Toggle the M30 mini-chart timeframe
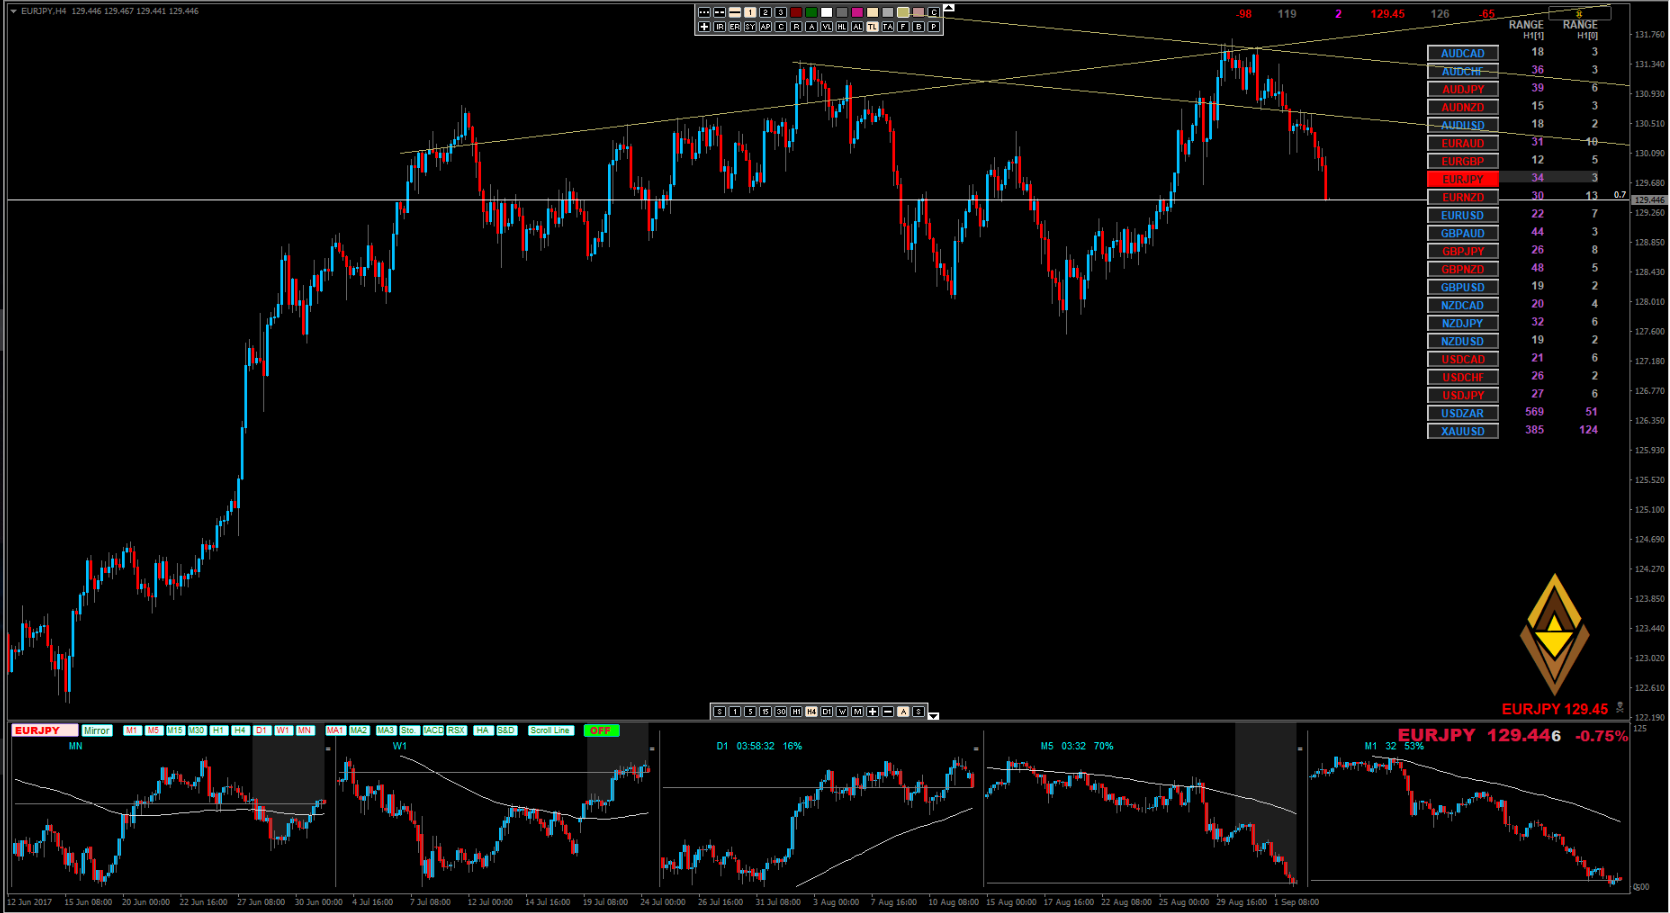Screen dimensions: 1670x913 pos(197,731)
